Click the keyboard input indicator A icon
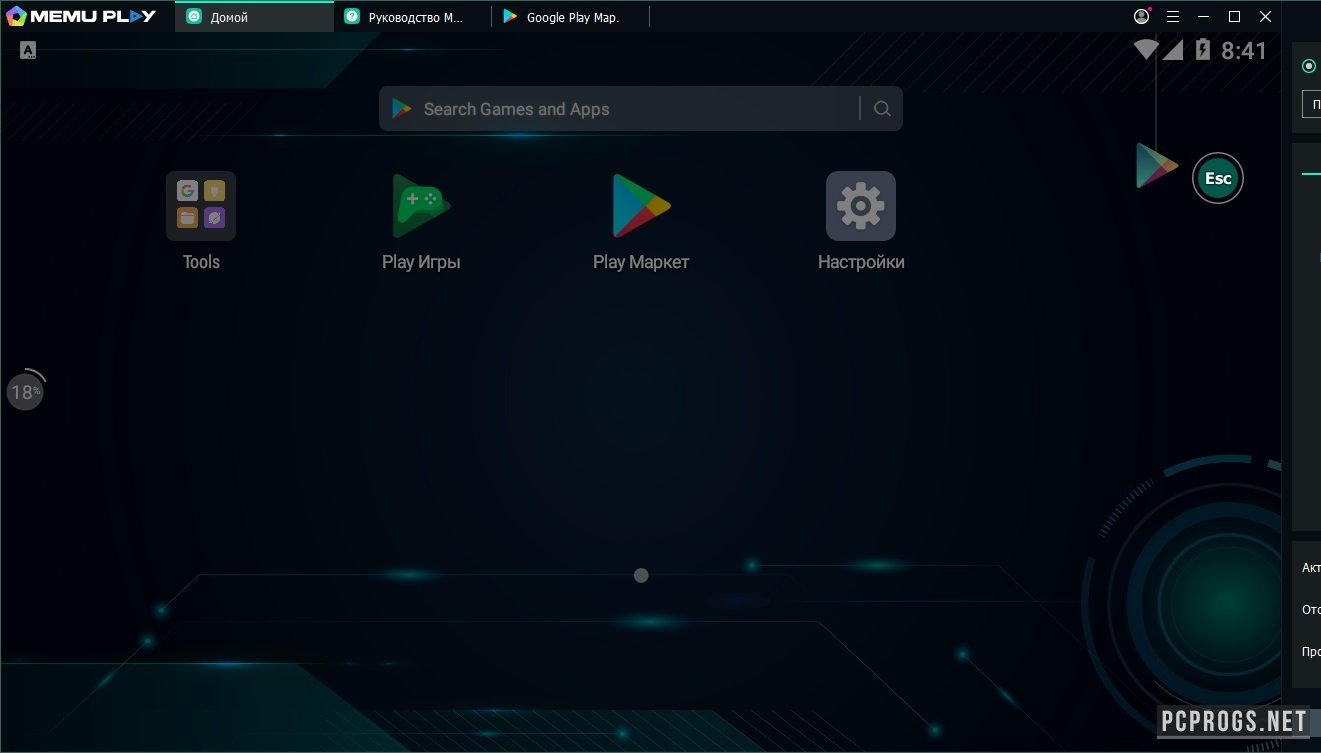This screenshot has width=1321, height=753. [x=28, y=50]
